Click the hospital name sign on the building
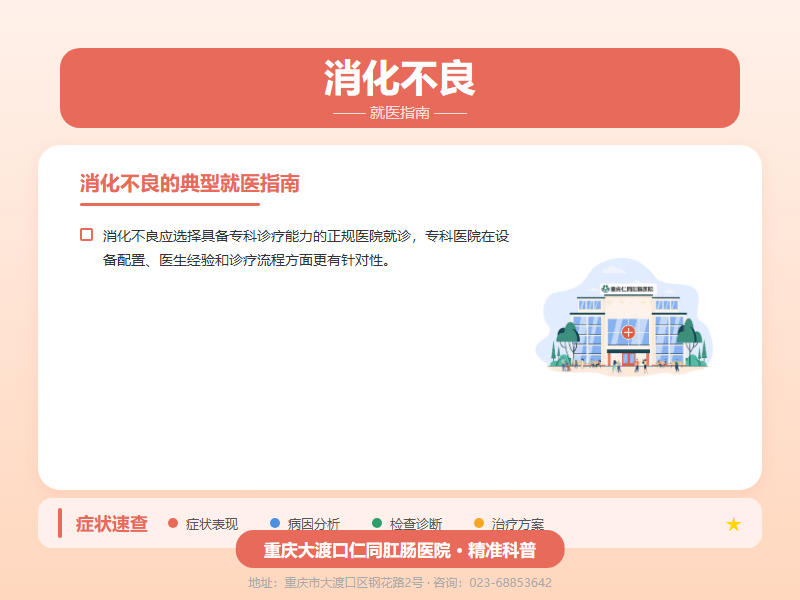Viewport: 800px width, 600px height. tap(628, 289)
